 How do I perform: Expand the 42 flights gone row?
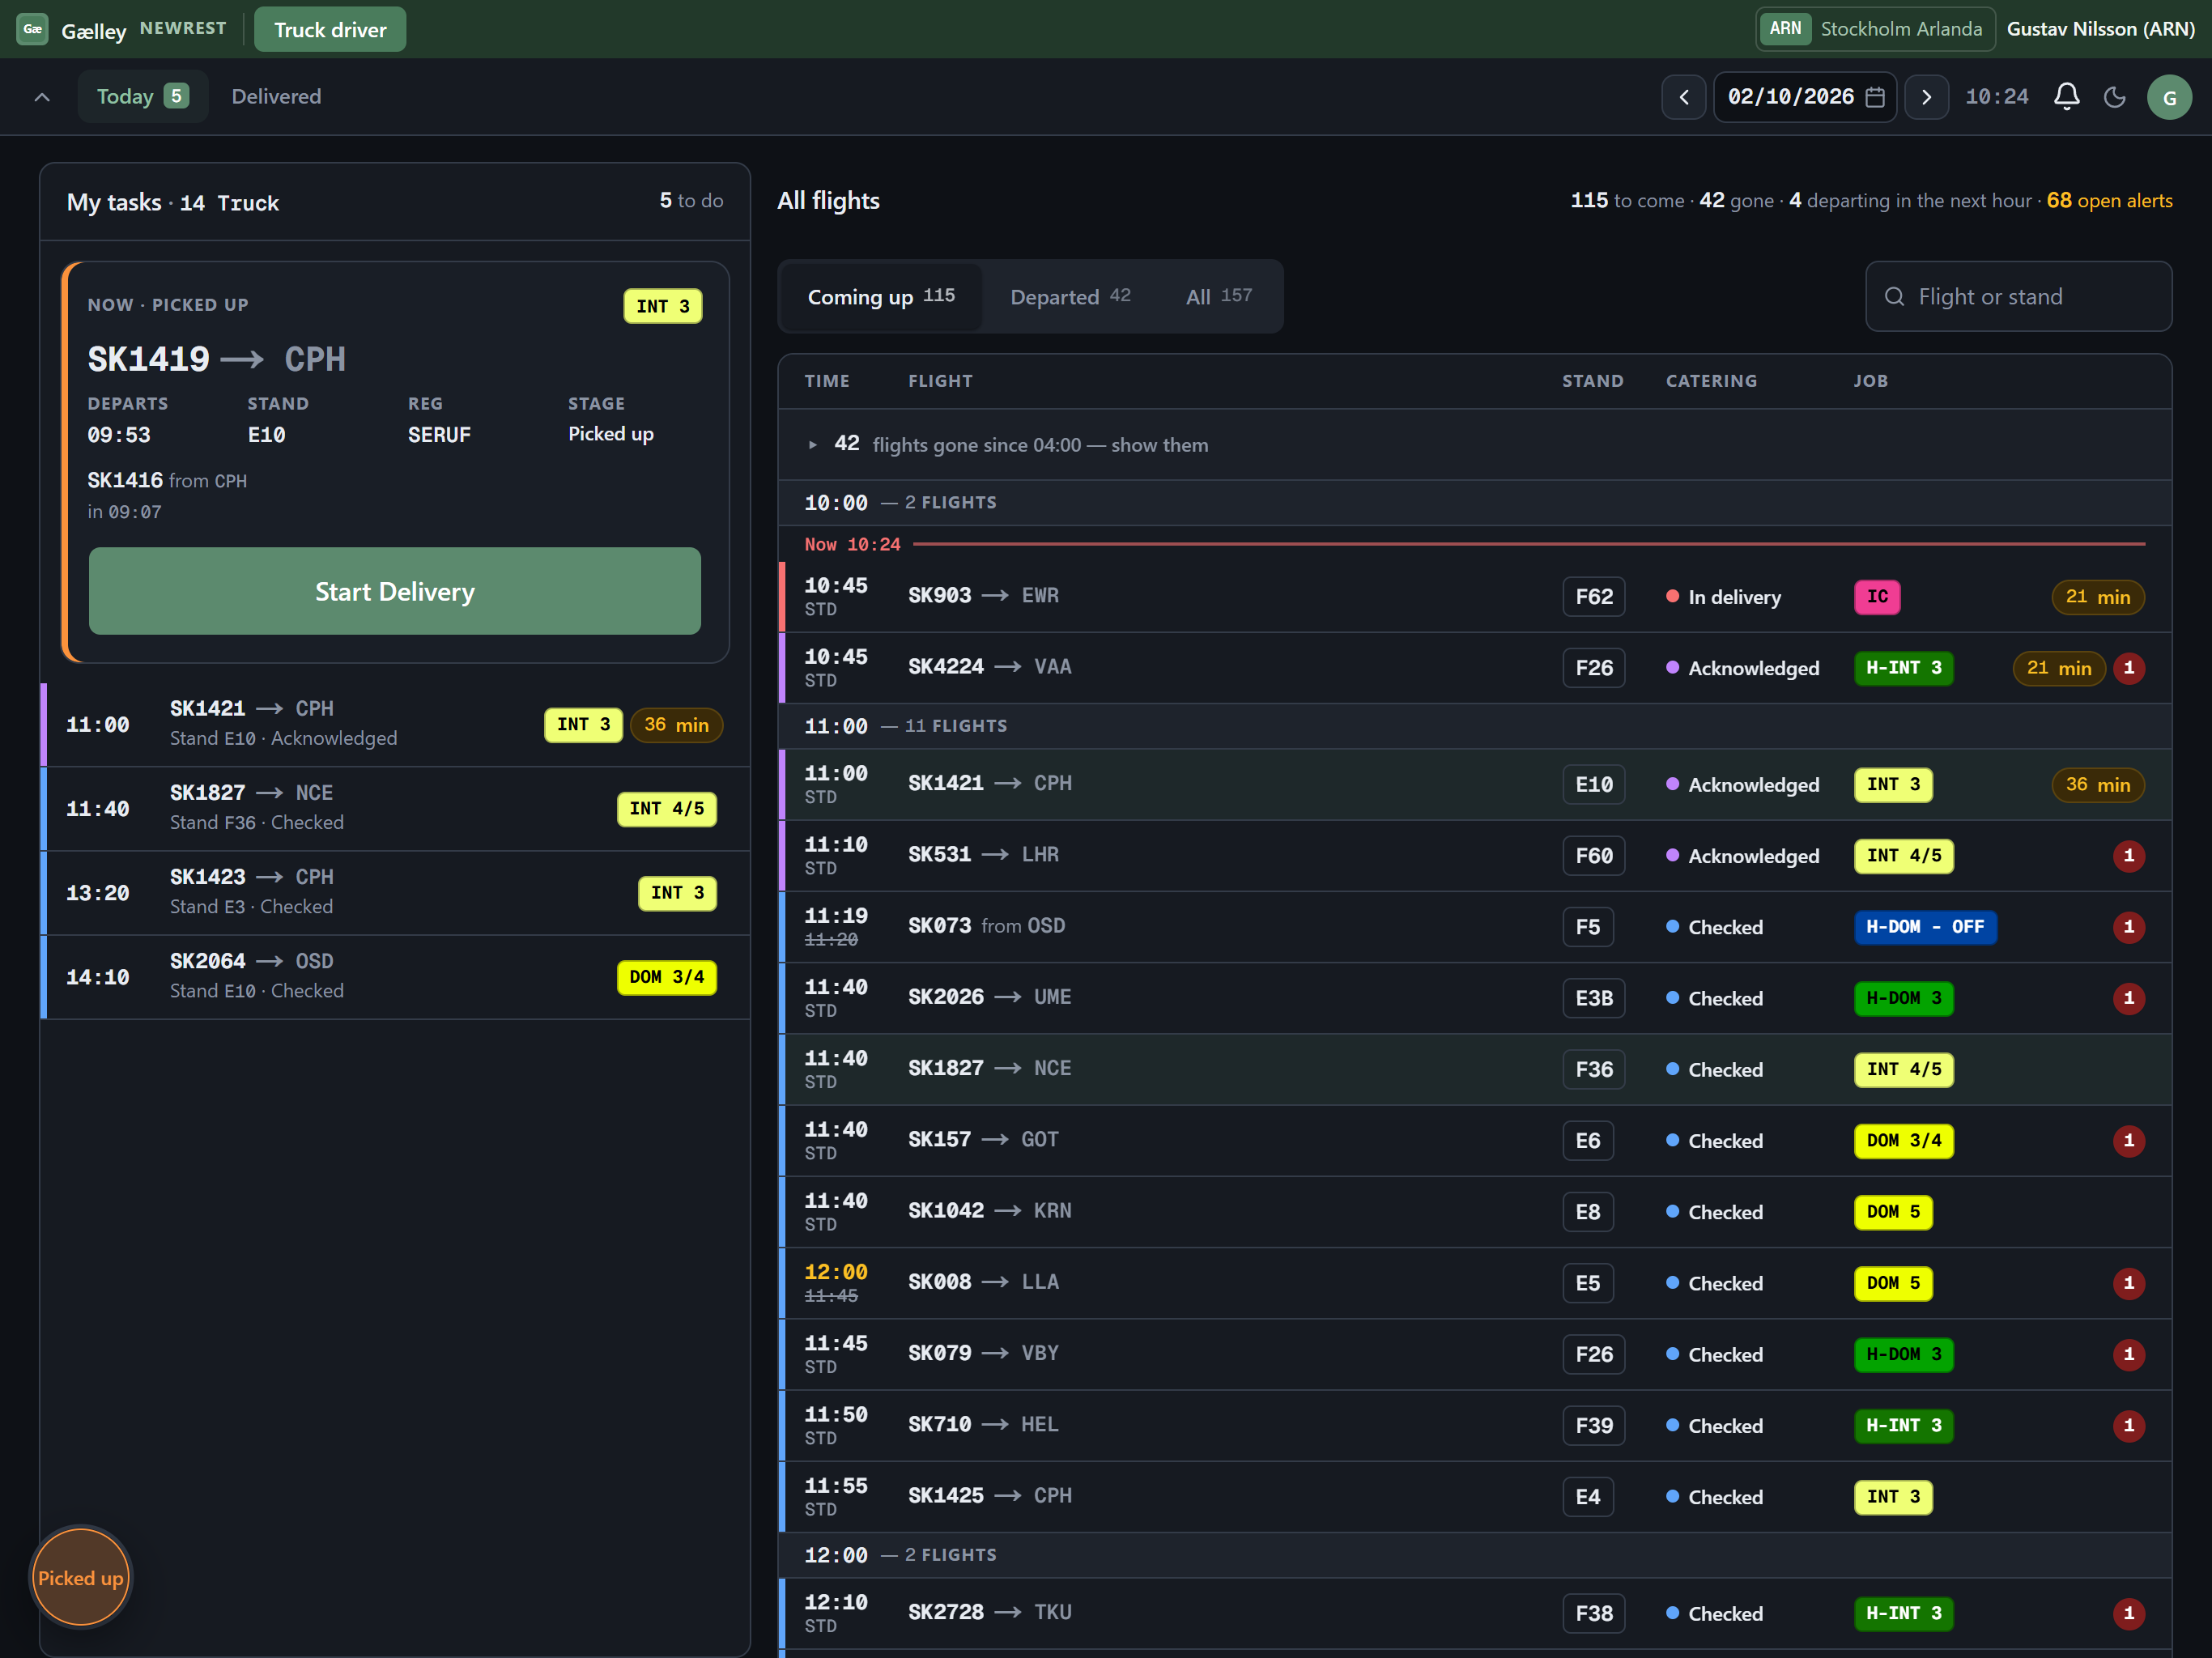click(x=1474, y=445)
